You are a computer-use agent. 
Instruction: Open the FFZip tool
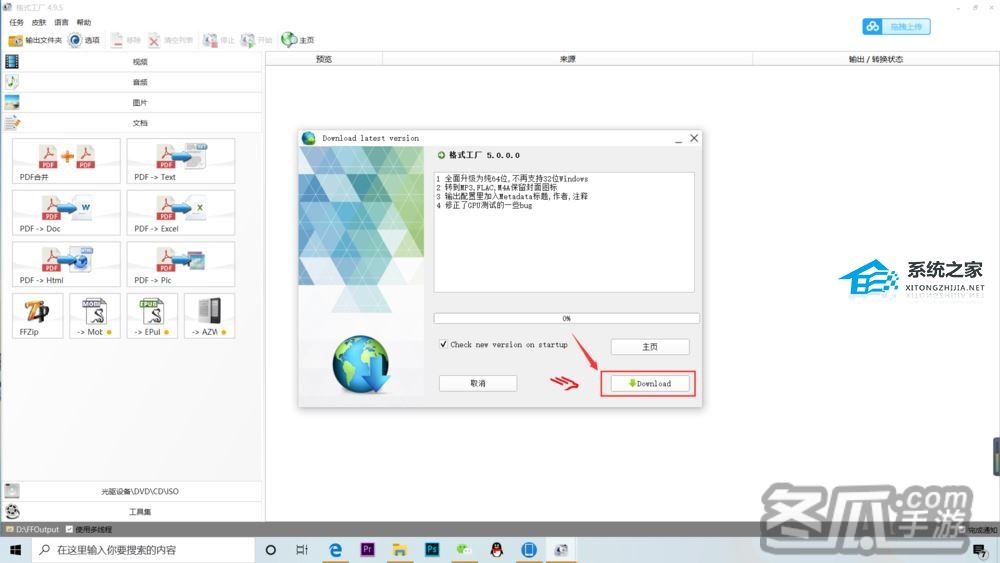(37, 315)
